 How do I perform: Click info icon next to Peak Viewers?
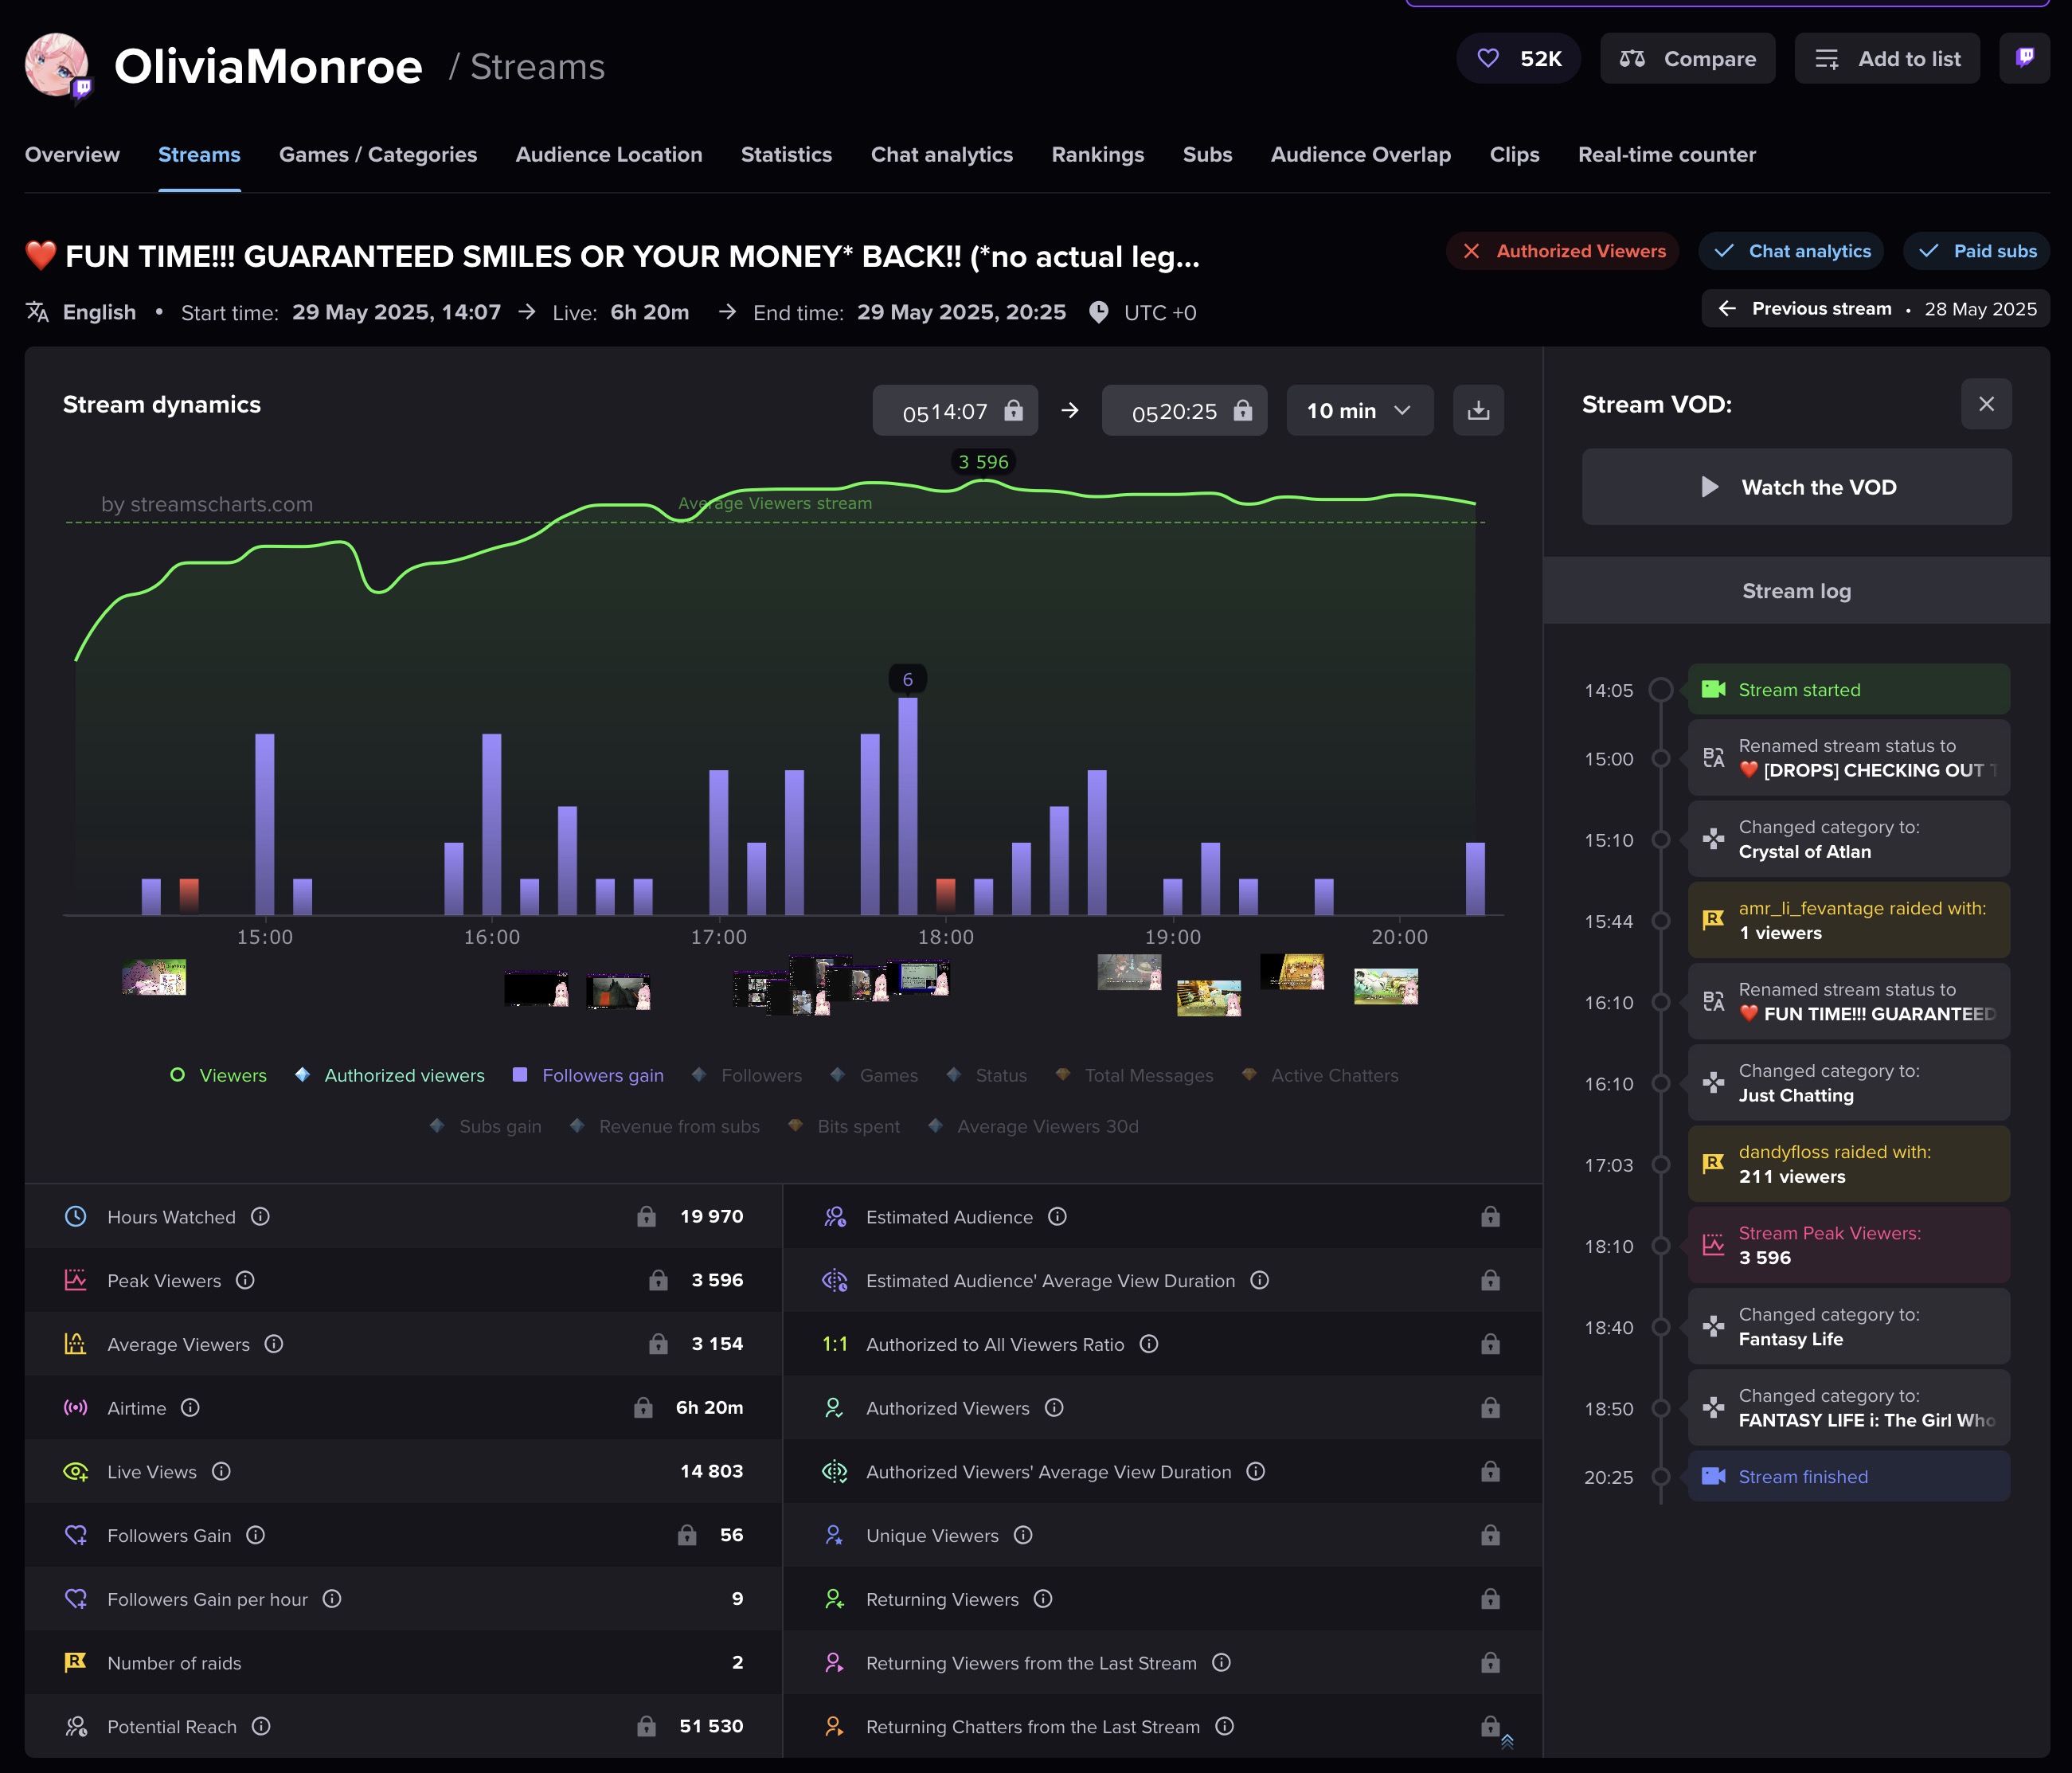click(x=245, y=1280)
